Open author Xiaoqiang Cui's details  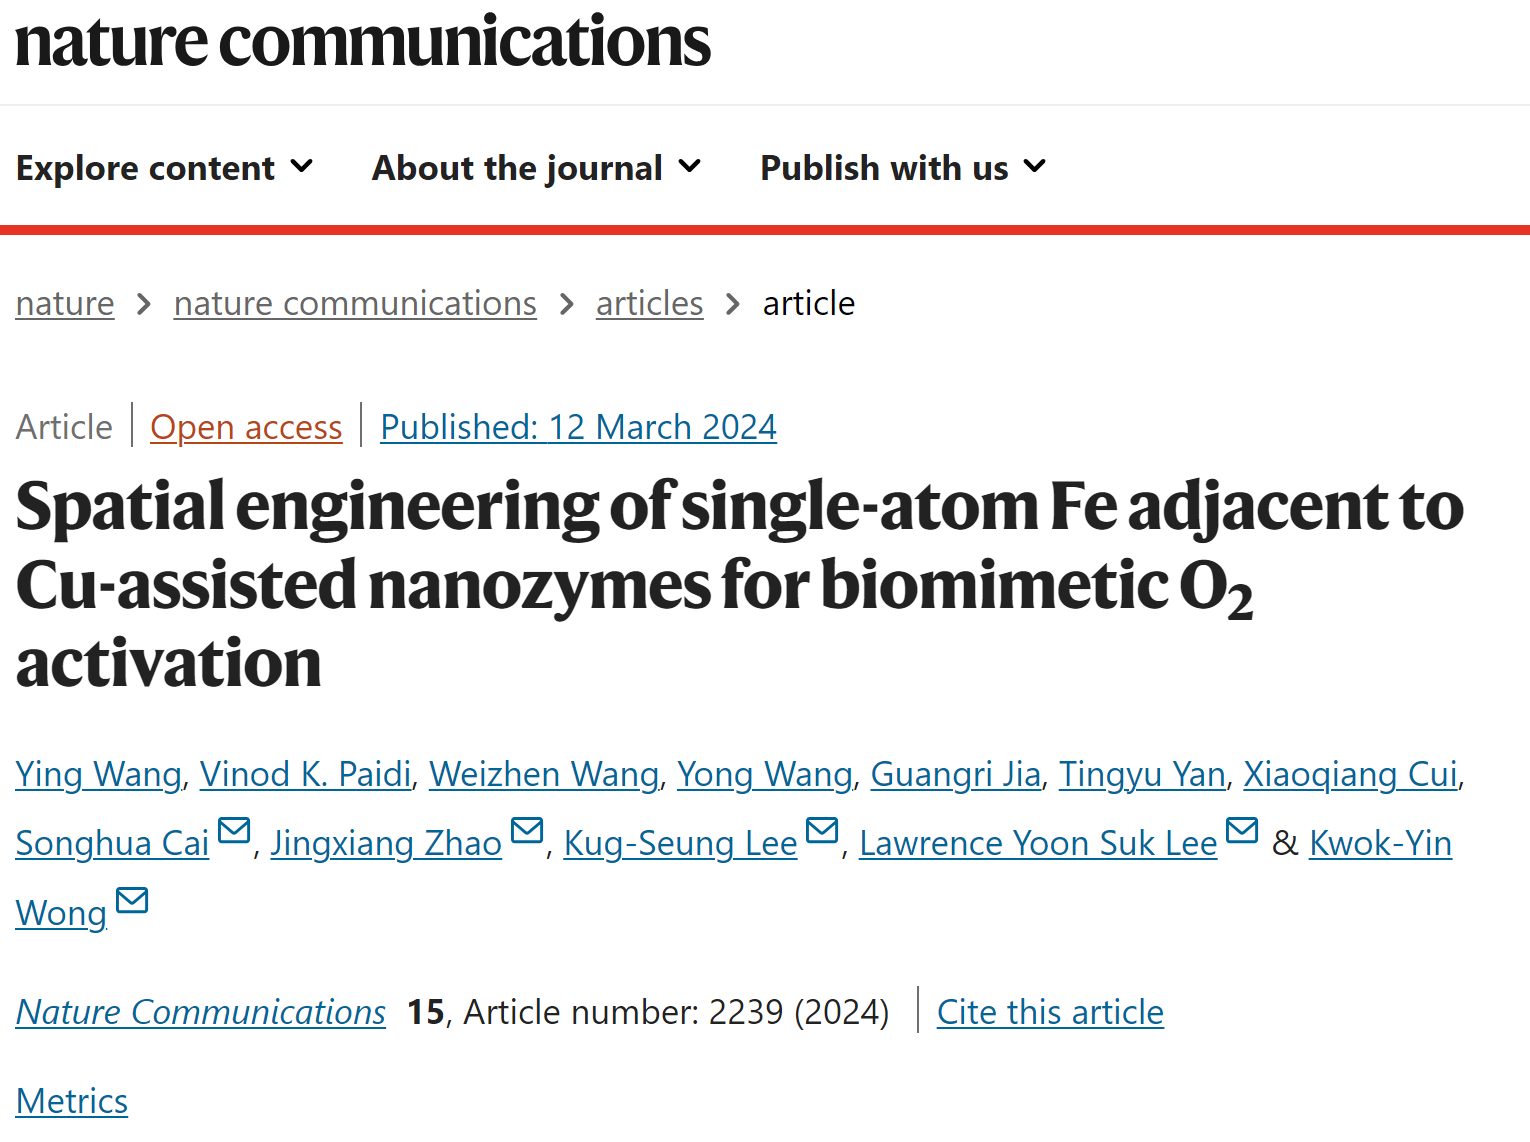(x=1350, y=775)
